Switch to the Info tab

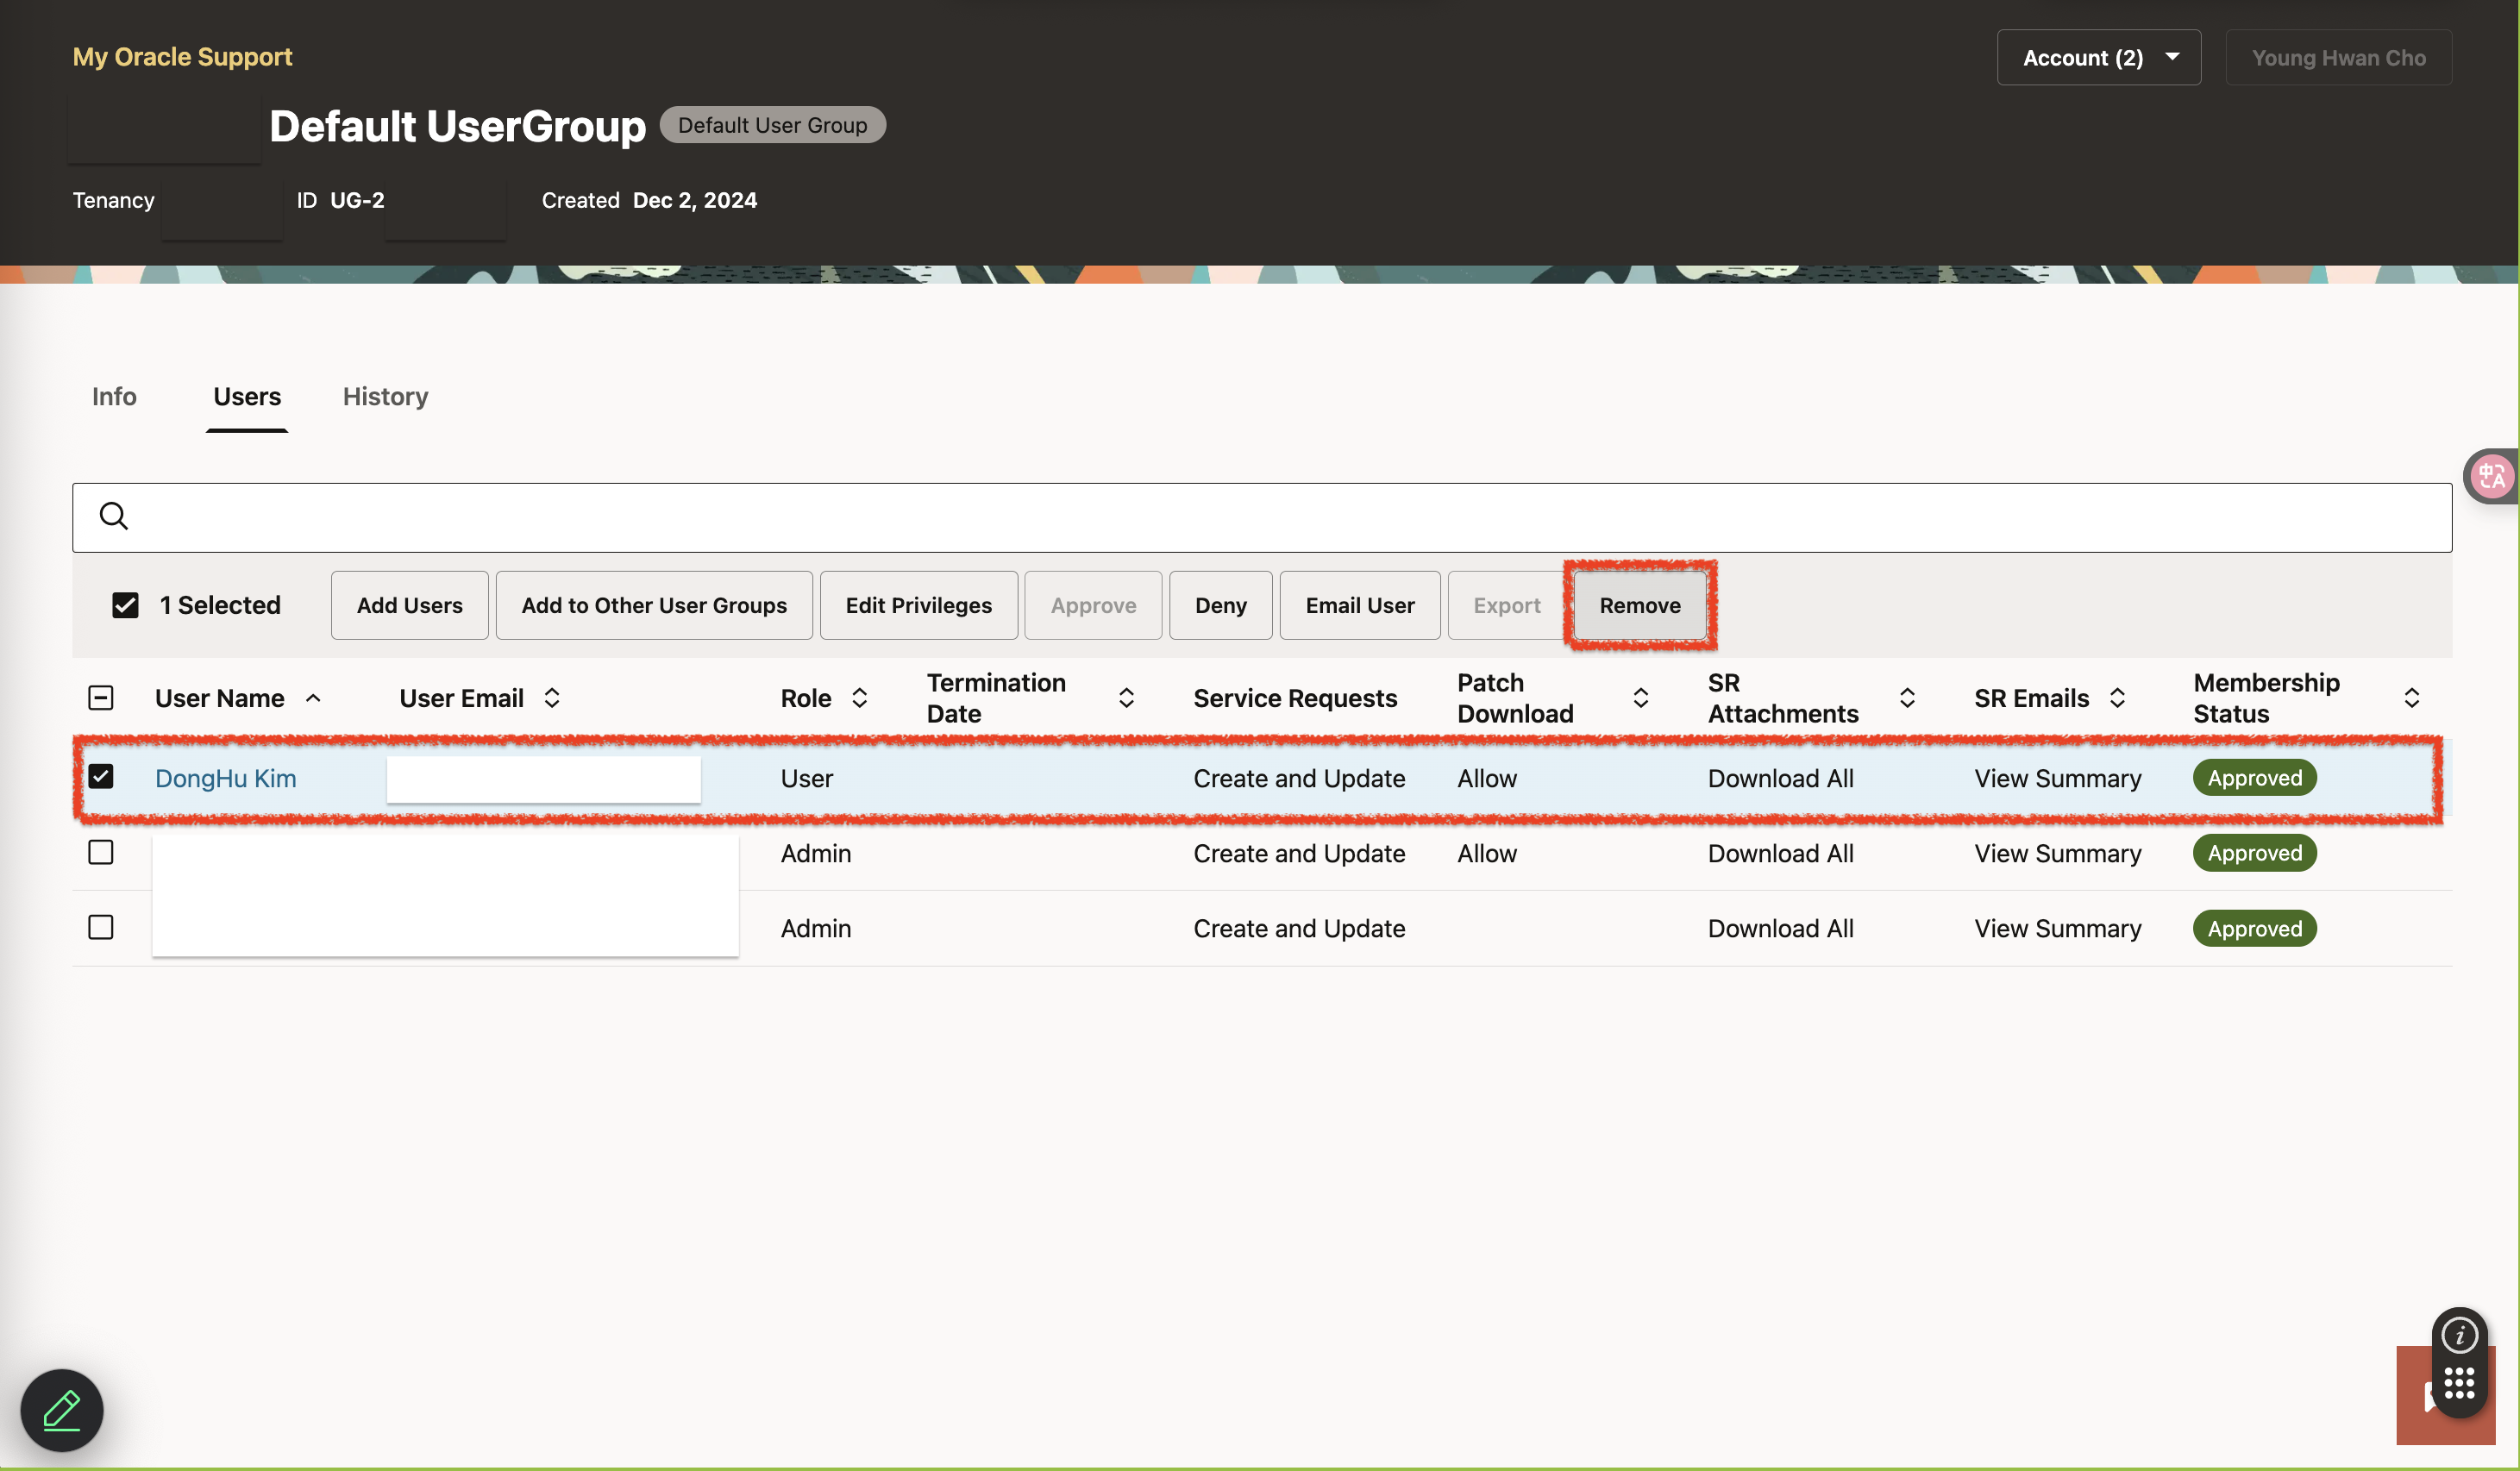114,397
